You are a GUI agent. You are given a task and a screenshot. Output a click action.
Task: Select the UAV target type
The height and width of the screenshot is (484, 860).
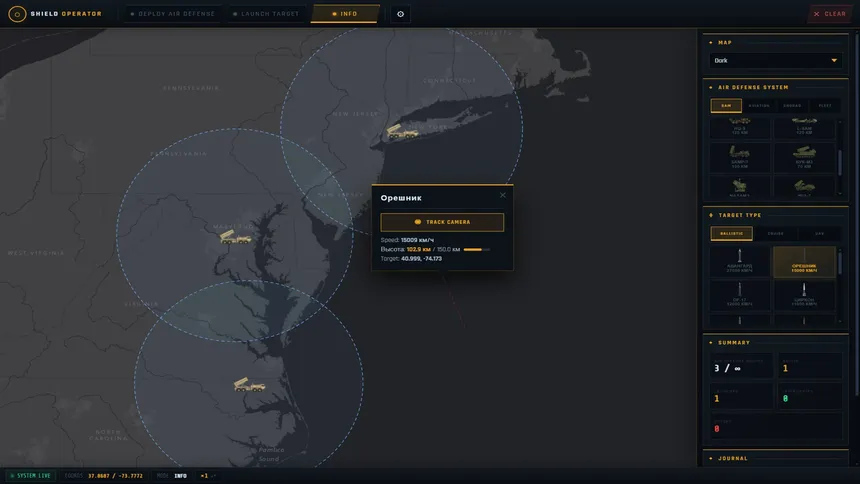pyautogui.click(x=819, y=233)
